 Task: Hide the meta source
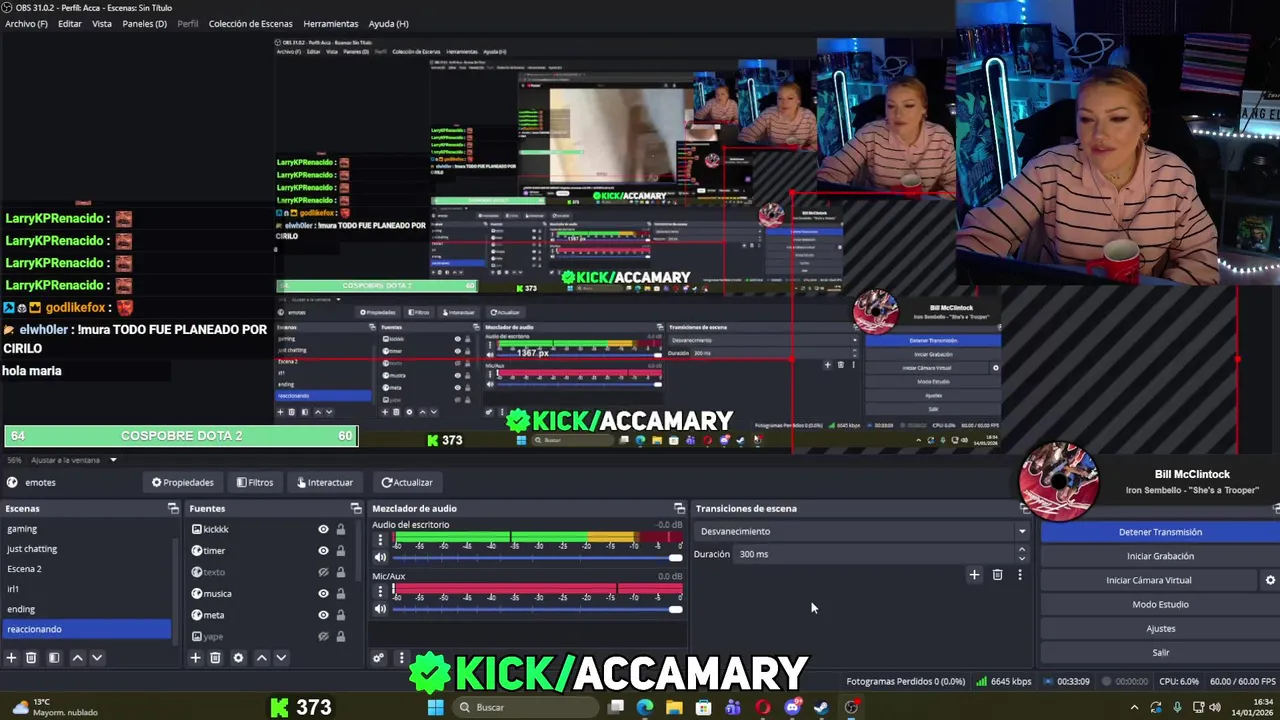pos(323,615)
